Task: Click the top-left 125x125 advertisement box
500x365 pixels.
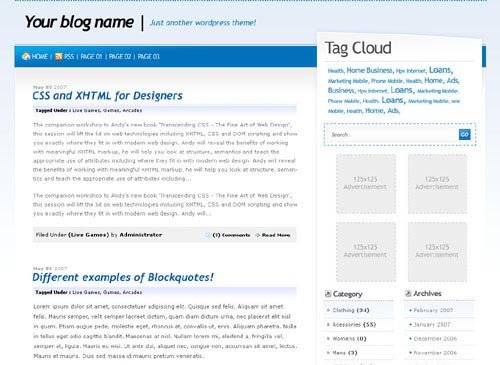Action: point(366,184)
